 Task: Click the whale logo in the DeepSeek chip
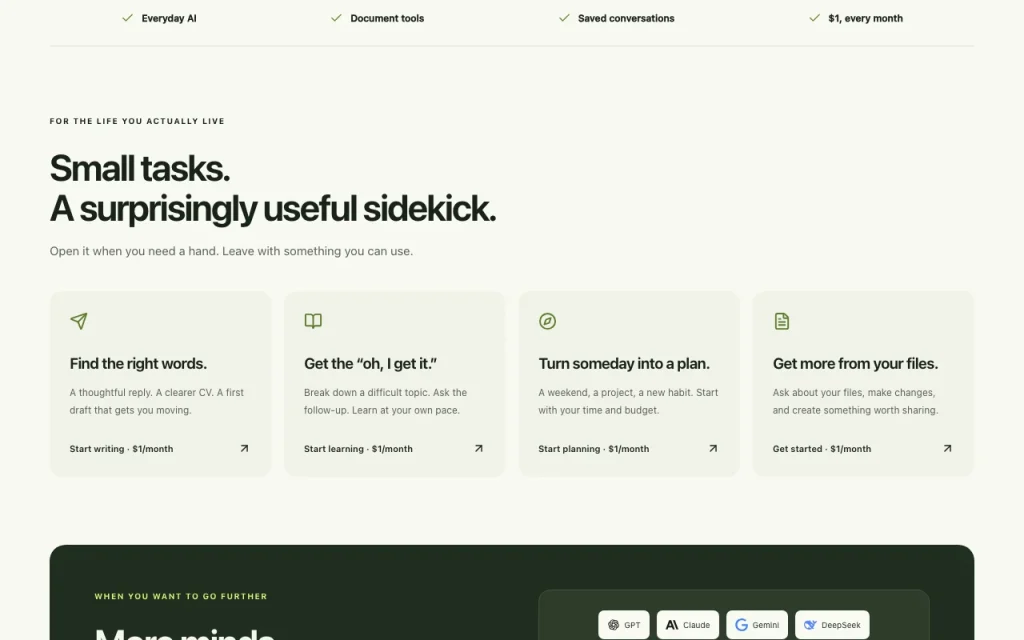click(x=810, y=625)
